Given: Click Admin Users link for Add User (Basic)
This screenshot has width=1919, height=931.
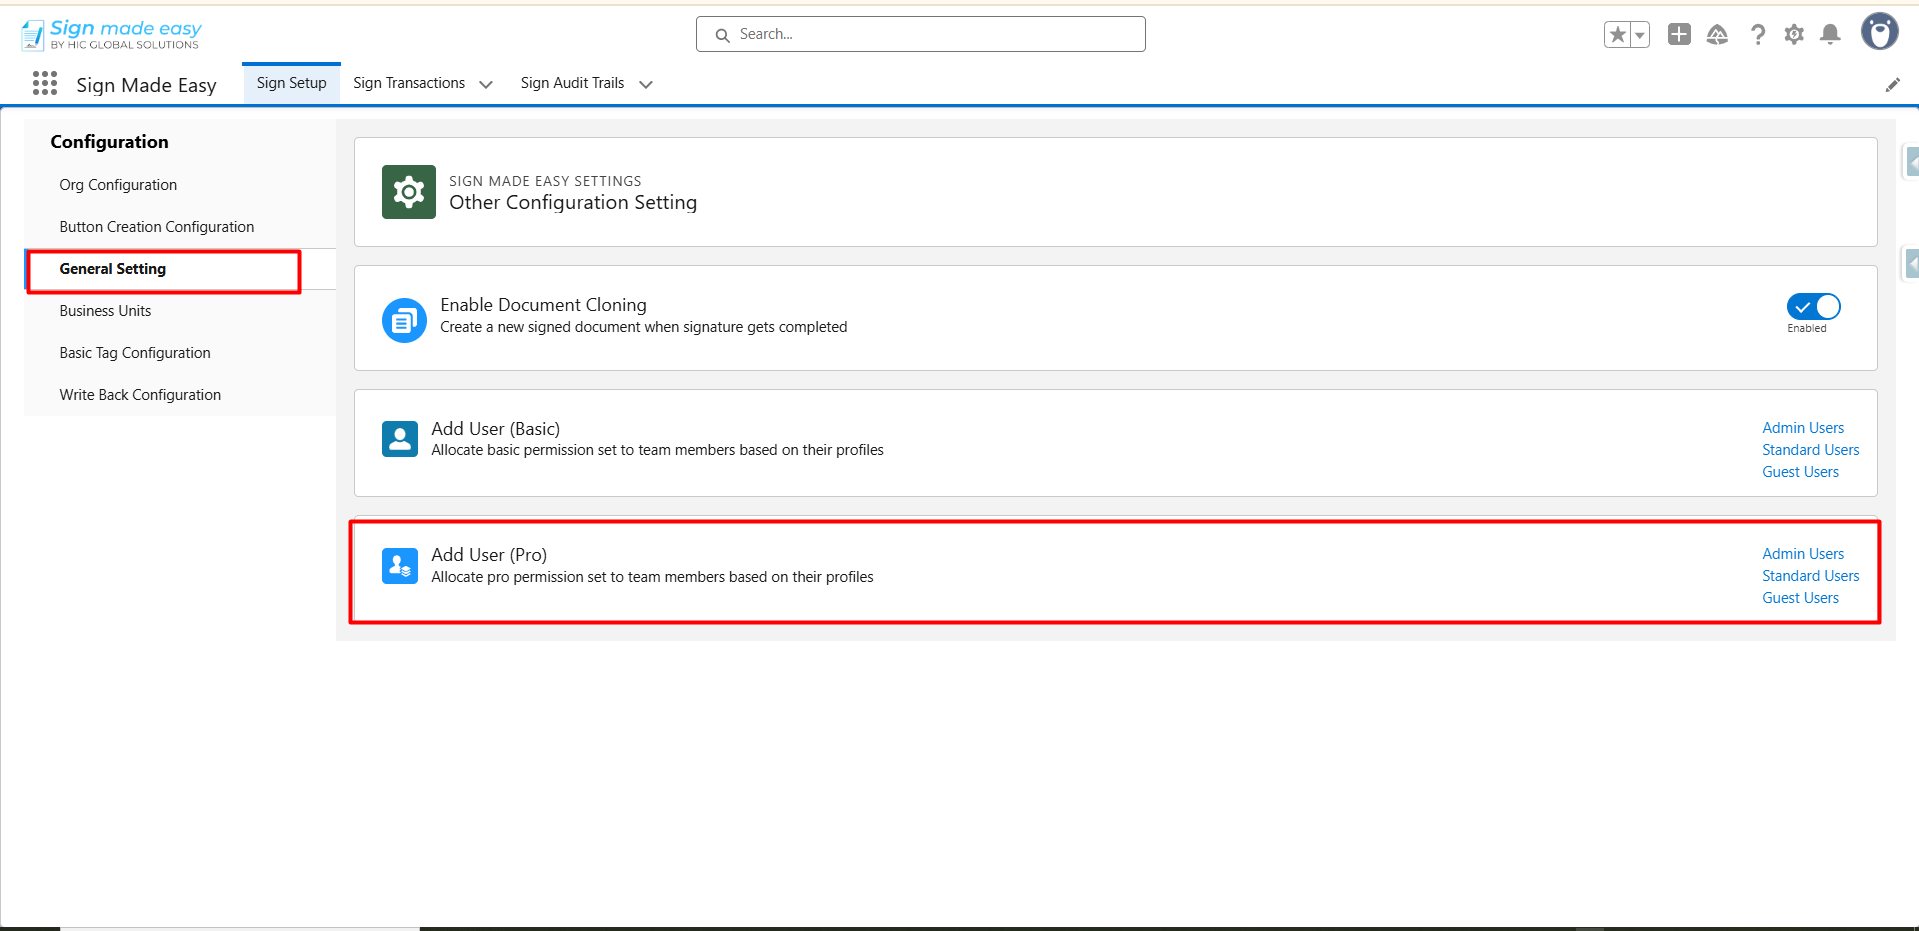Looking at the screenshot, I should (1803, 428).
